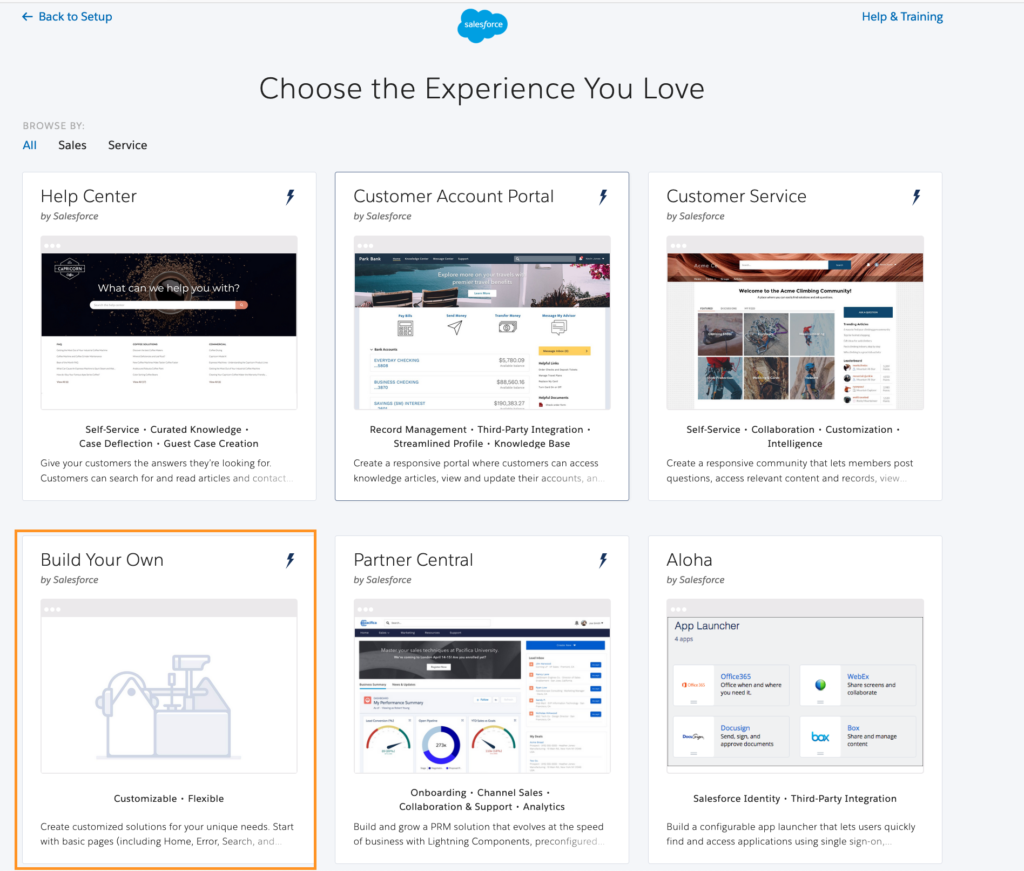Click the lightning bolt icon on Aloha card
The height and width of the screenshot is (871, 1024).
pyautogui.click(x=916, y=560)
